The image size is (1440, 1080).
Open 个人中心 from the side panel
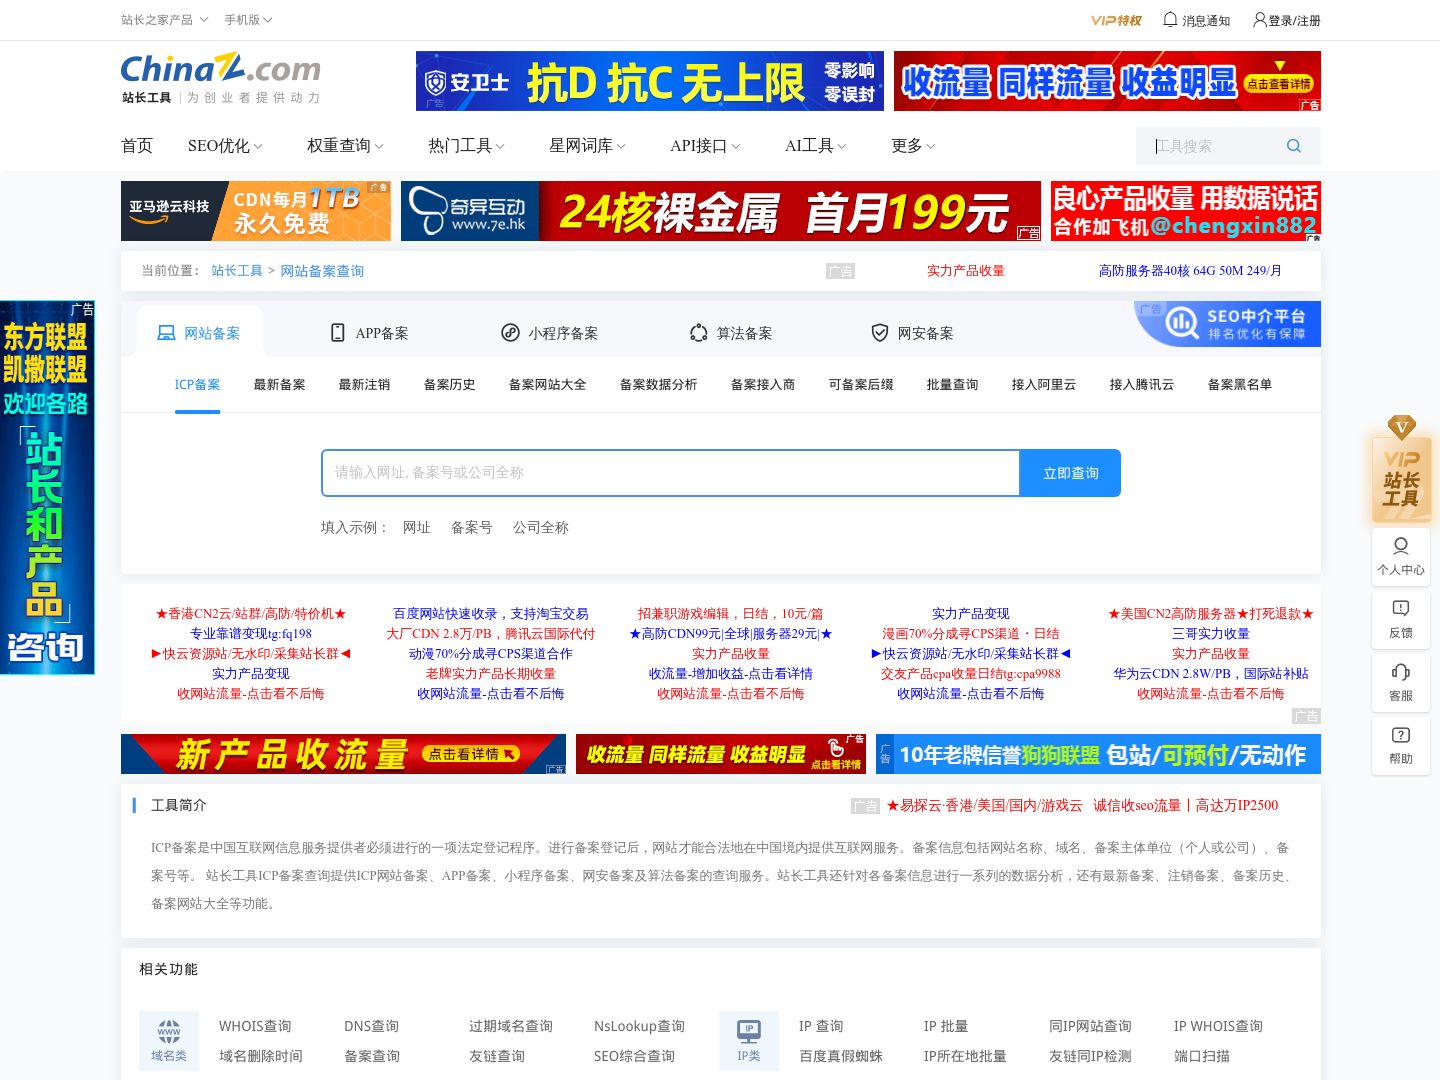(x=1401, y=556)
